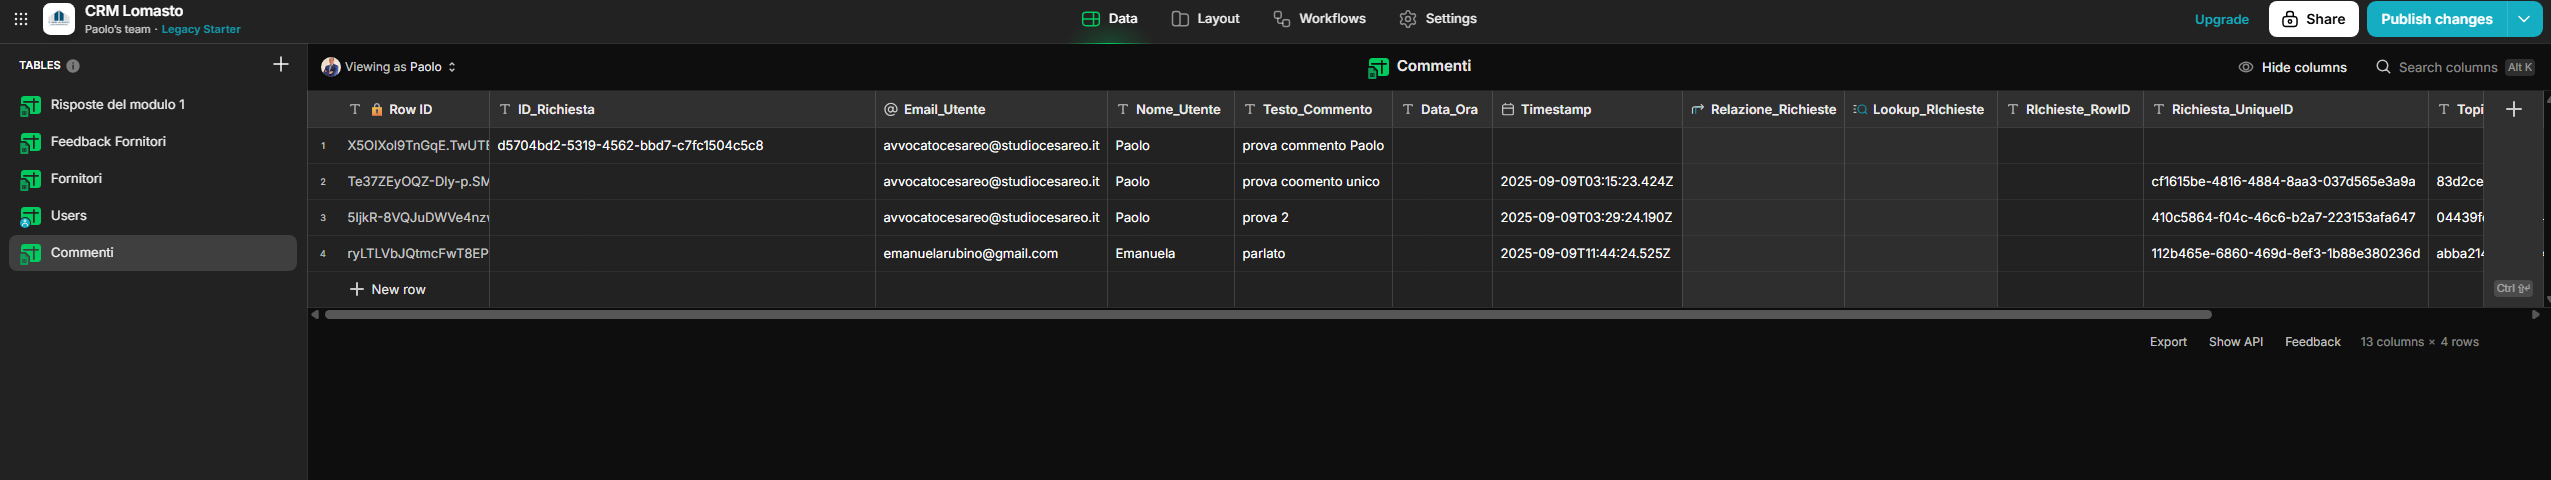This screenshot has width=2551, height=480.
Task: Switch to the Layout tab
Action: click(1205, 19)
